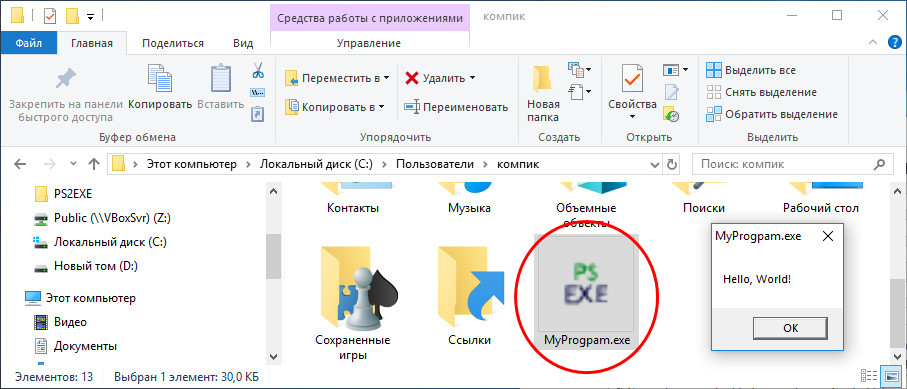Switch to details view icon
Image resolution: width=907 pixels, height=389 pixels.
pos(868,375)
